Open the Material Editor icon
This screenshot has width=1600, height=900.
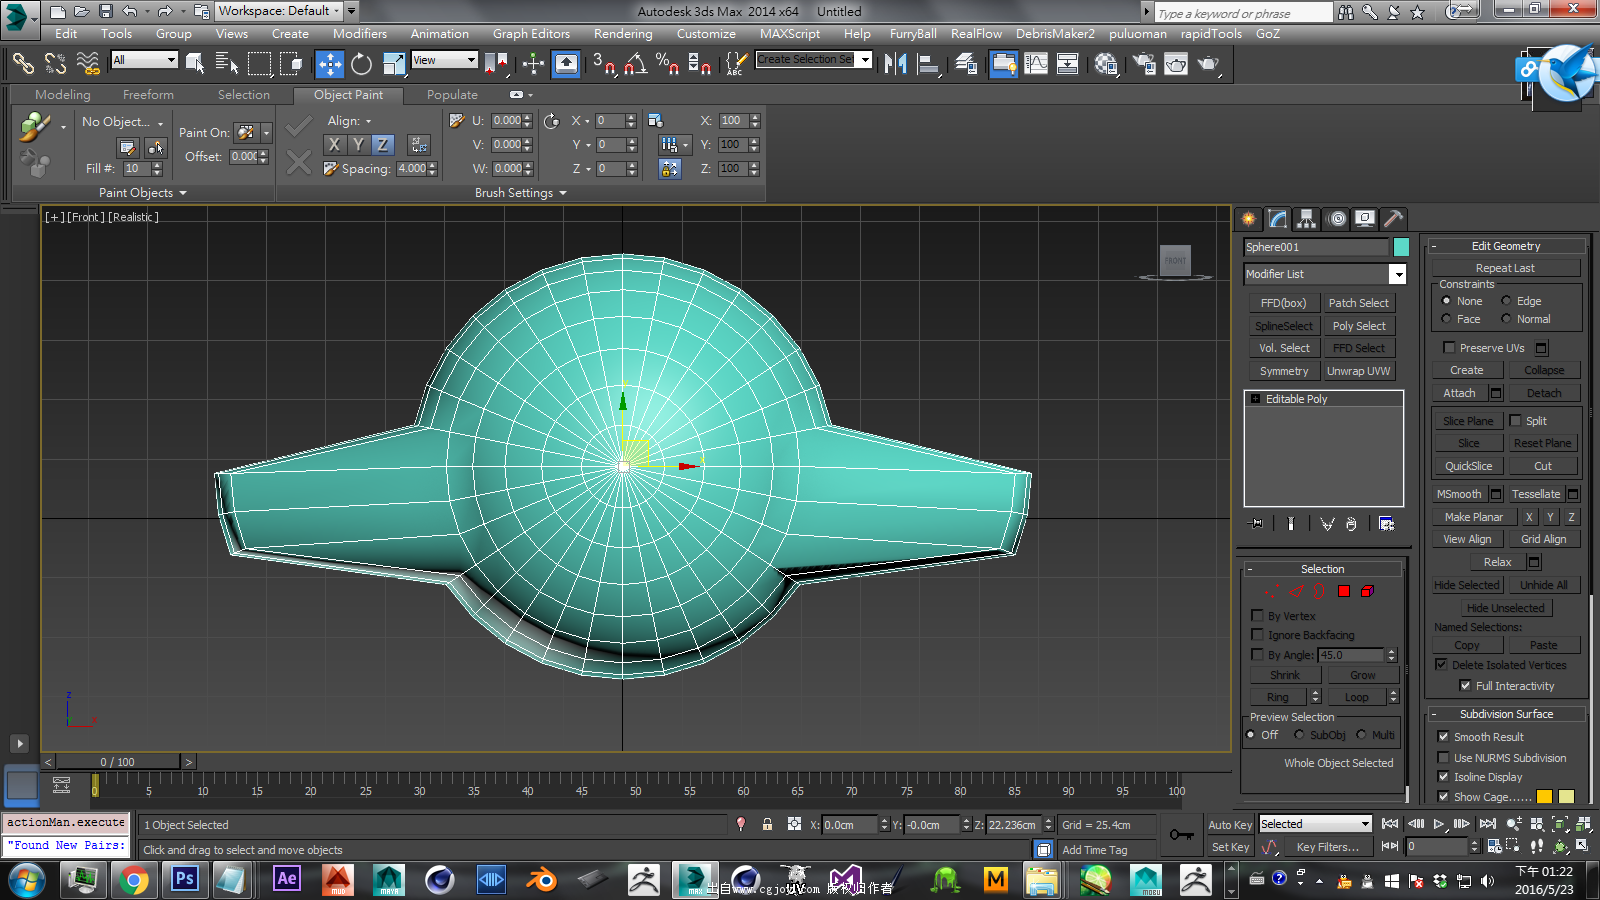tap(1106, 64)
